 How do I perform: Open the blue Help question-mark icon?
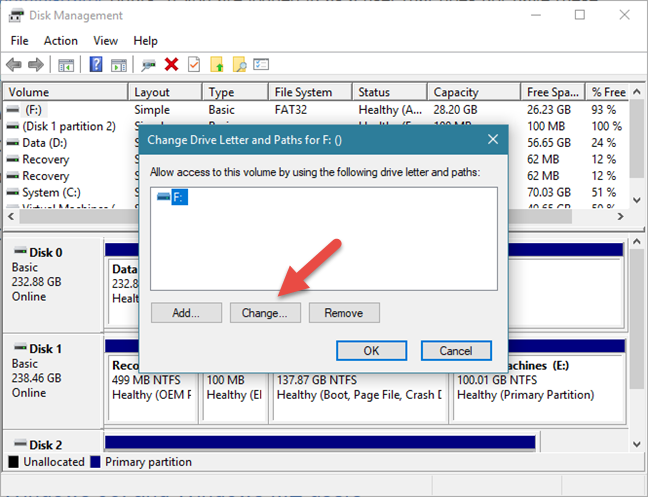(x=96, y=64)
